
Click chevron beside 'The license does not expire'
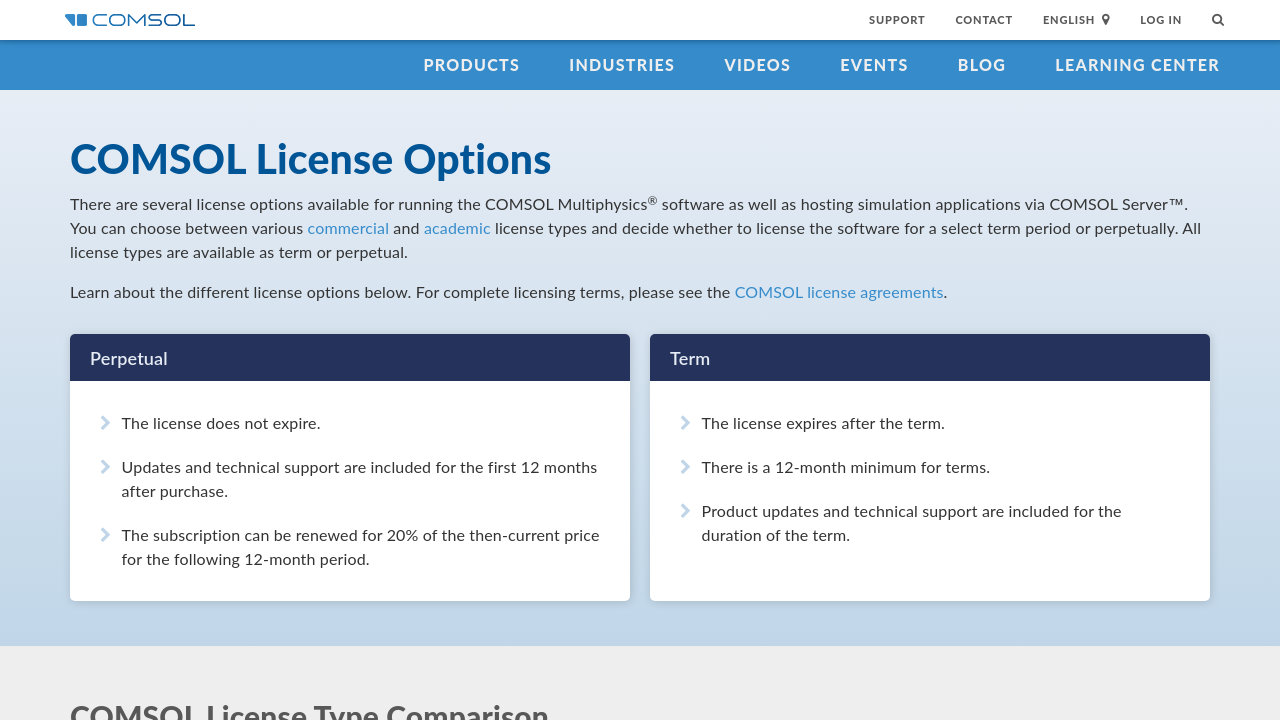pos(105,423)
